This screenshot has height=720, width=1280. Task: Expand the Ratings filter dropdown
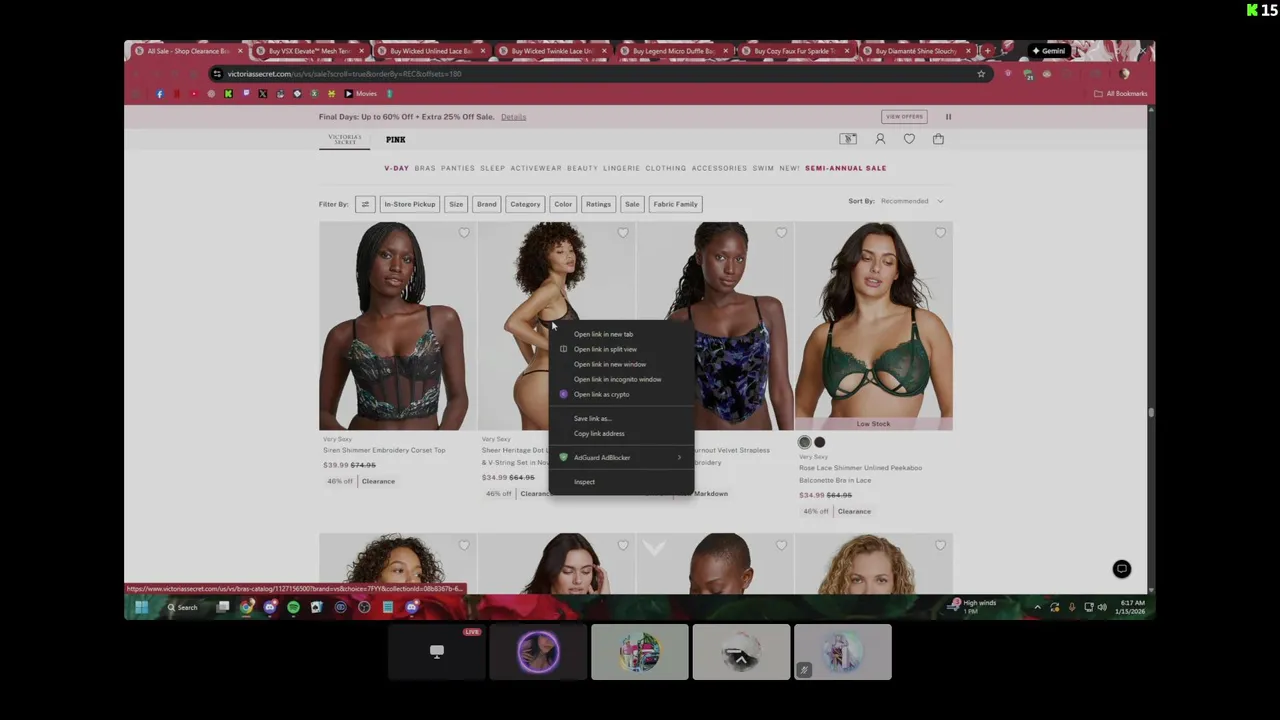click(x=598, y=204)
